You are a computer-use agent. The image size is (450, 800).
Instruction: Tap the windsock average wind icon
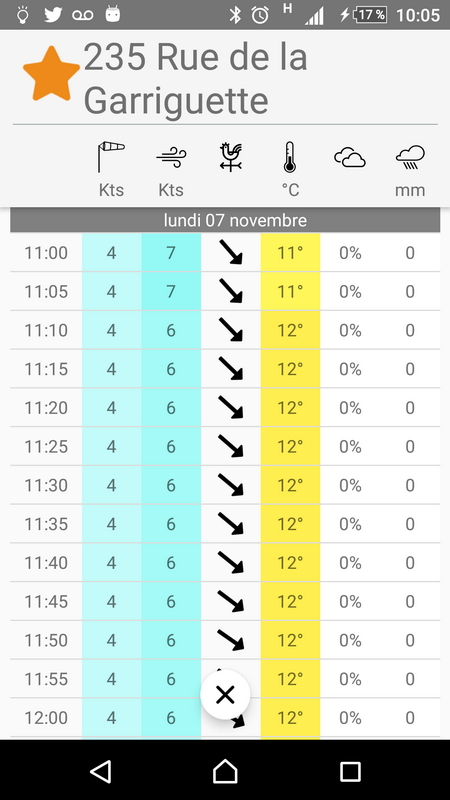click(111, 157)
